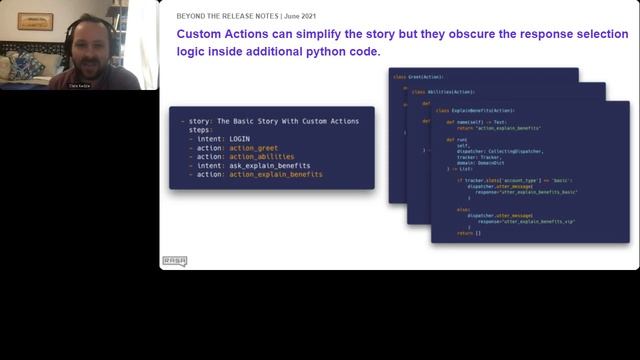Click the 'def name(self) -> Text:' line
640x360 pixels.
(x=476, y=122)
